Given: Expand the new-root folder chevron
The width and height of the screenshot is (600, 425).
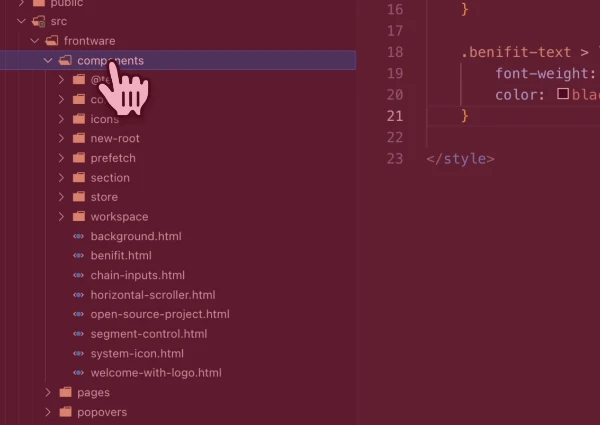Looking at the screenshot, I should pyautogui.click(x=61, y=139).
